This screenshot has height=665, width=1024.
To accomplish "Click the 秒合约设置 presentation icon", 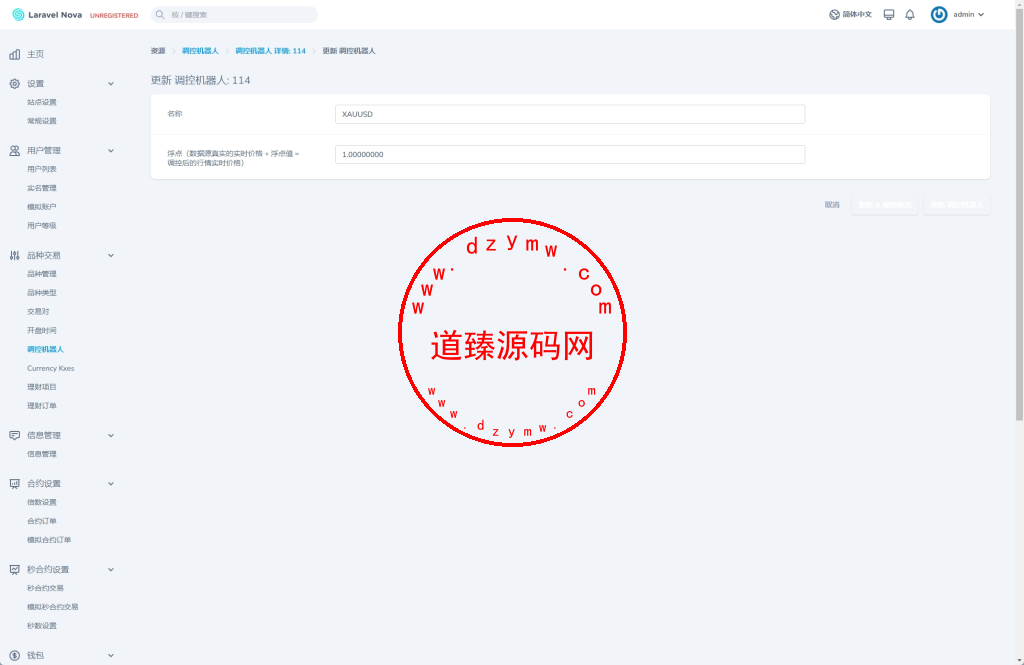I will coord(14,570).
